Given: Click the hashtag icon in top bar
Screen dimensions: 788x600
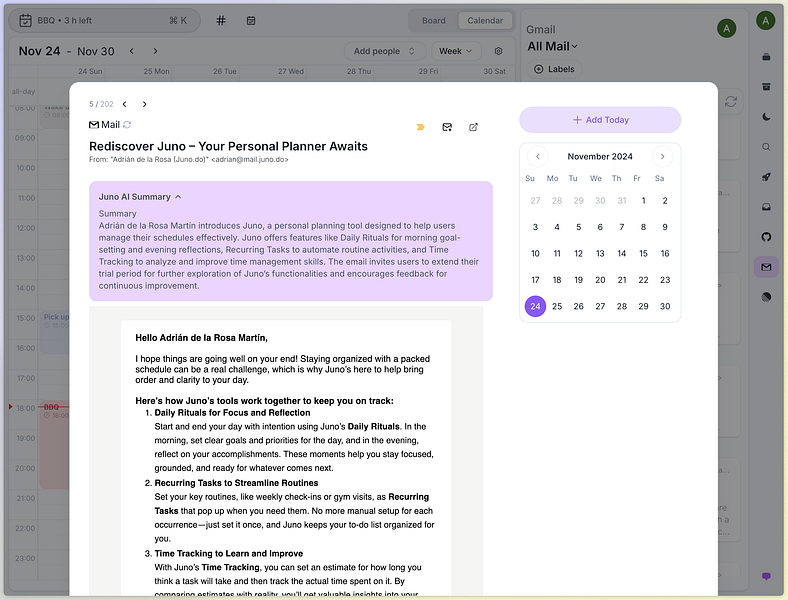Looking at the screenshot, I should coord(221,21).
